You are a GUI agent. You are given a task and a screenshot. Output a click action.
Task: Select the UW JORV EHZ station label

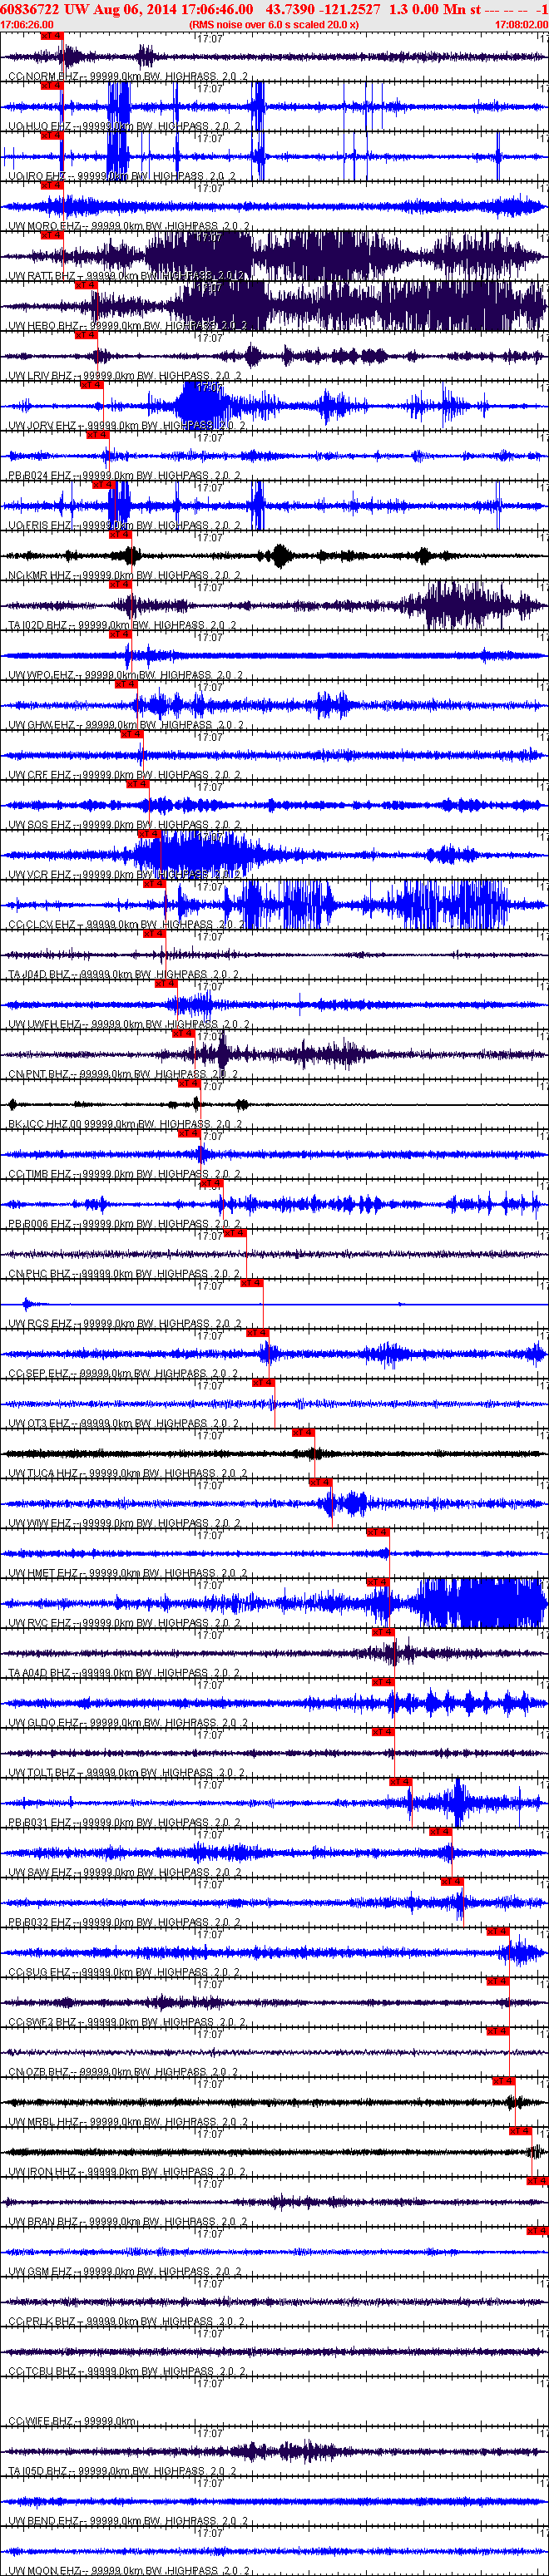pos(126,426)
